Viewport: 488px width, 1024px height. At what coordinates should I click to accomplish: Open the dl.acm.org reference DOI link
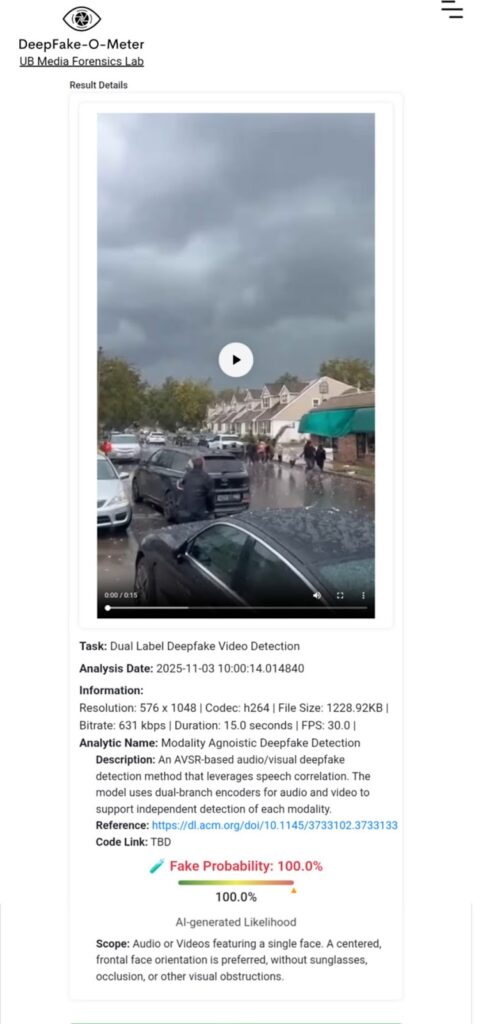(274, 825)
